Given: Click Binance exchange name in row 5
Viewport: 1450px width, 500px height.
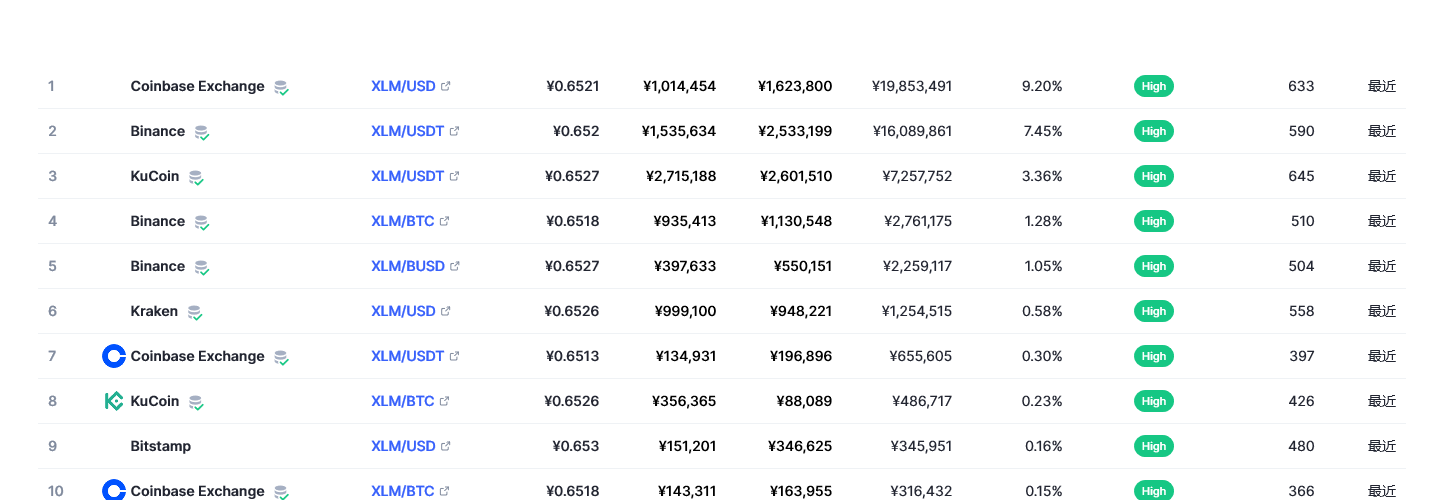Looking at the screenshot, I should pyautogui.click(x=158, y=266).
